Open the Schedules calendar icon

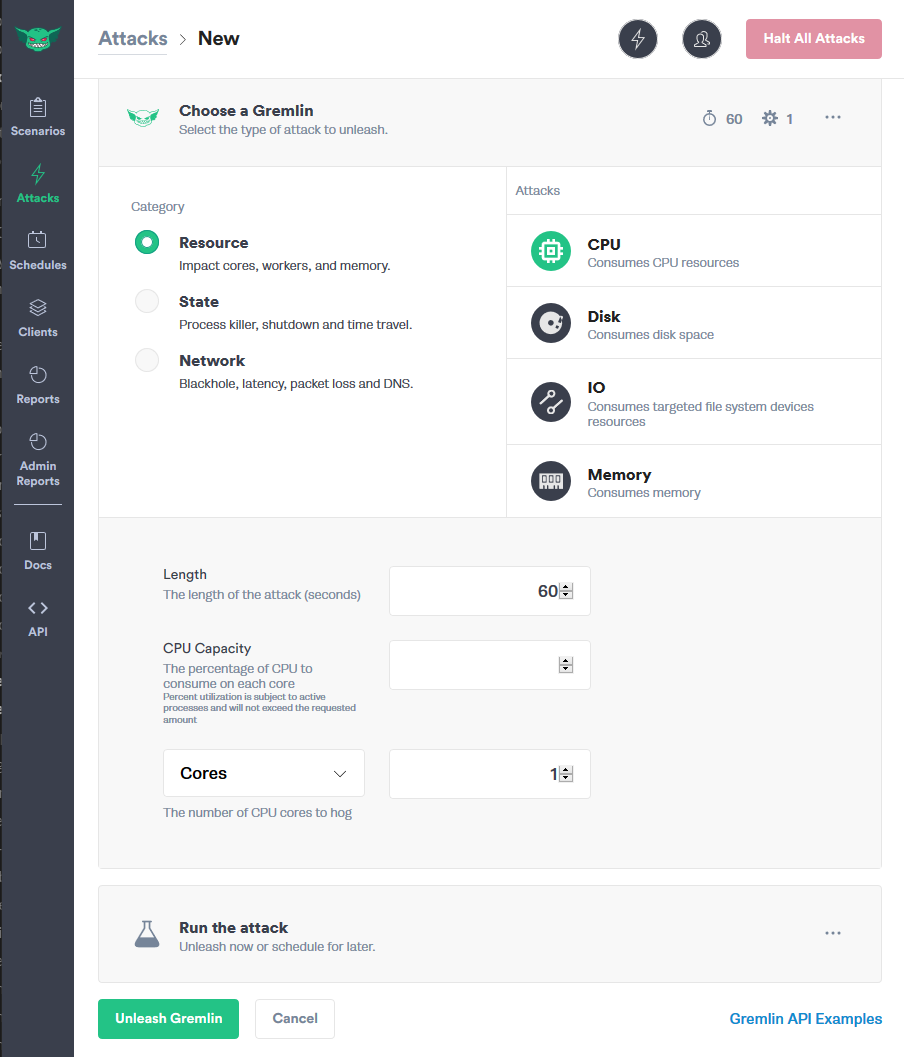click(x=38, y=240)
